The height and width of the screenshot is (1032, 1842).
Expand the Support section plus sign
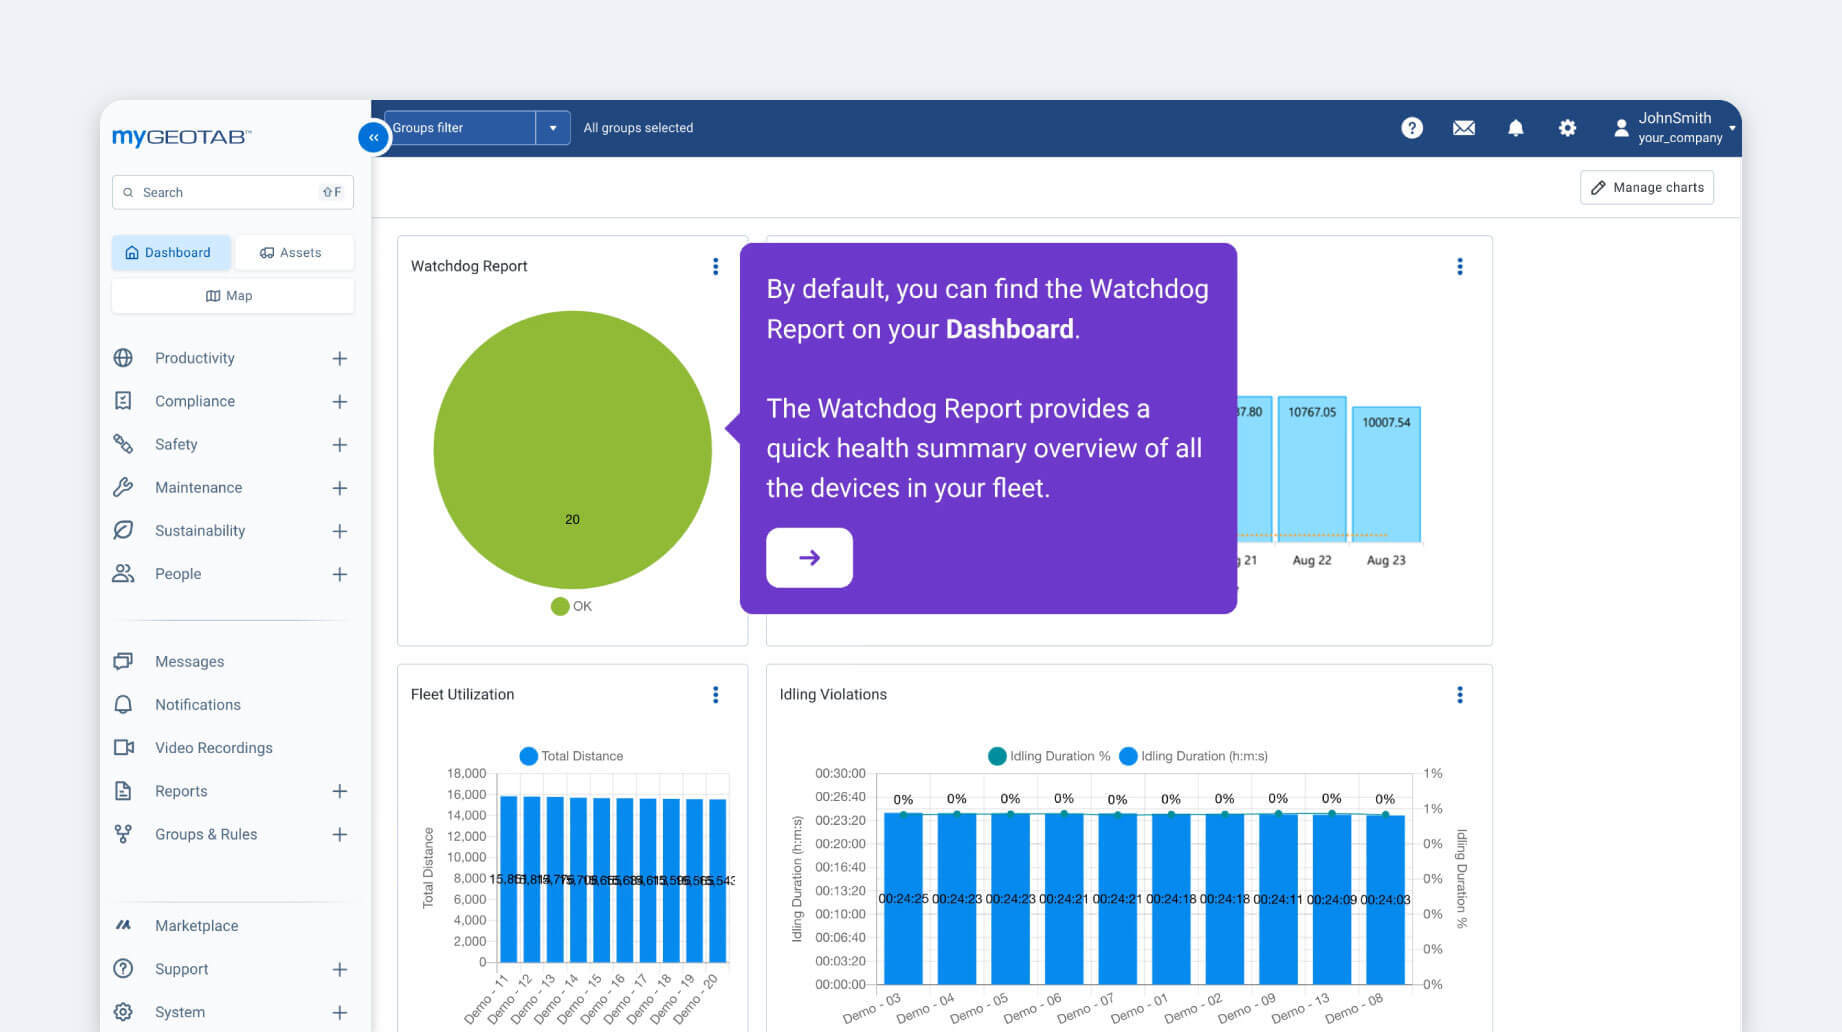click(x=340, y=968)
